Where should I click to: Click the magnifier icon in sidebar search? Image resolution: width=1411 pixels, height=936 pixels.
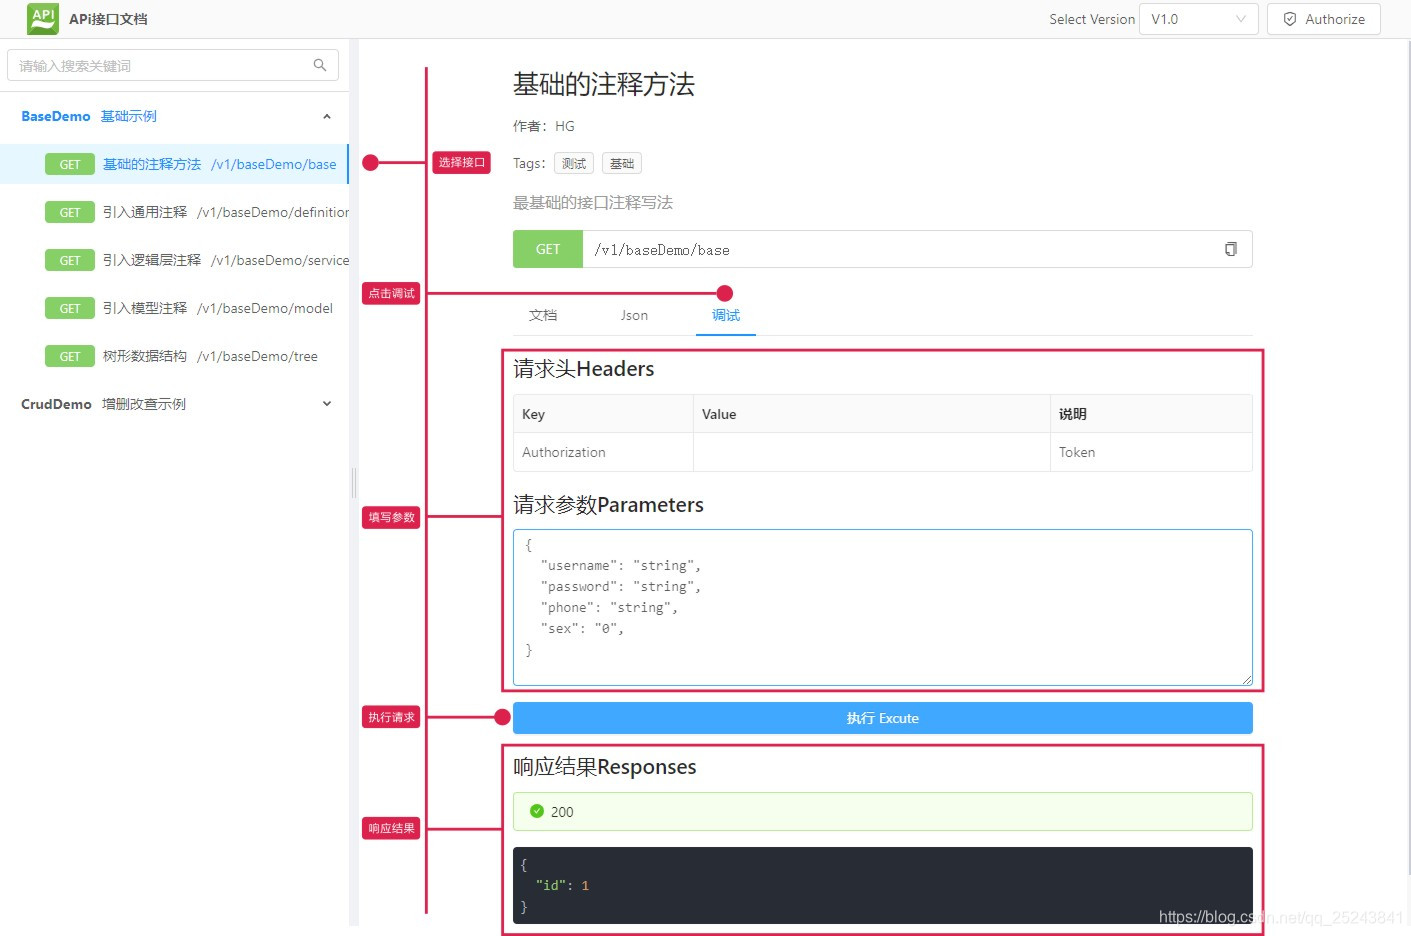click(319, 64)
